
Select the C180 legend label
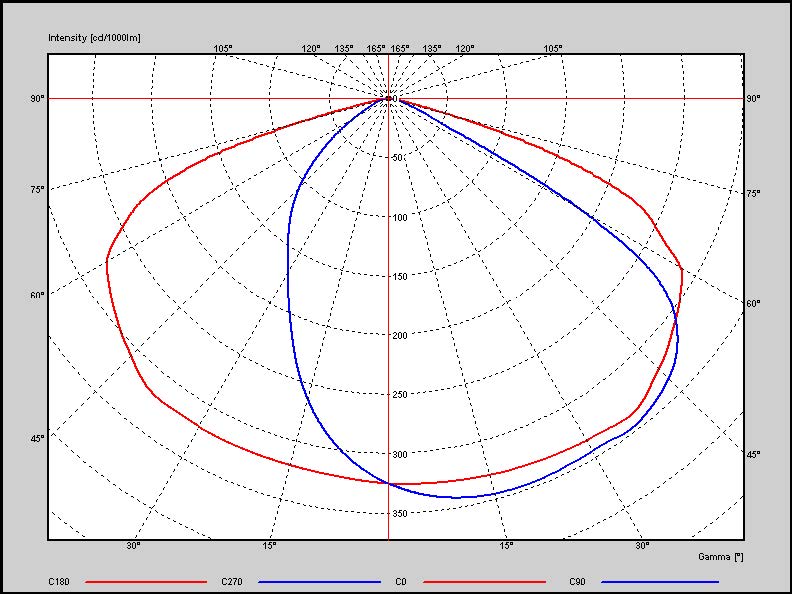[59, 581]
